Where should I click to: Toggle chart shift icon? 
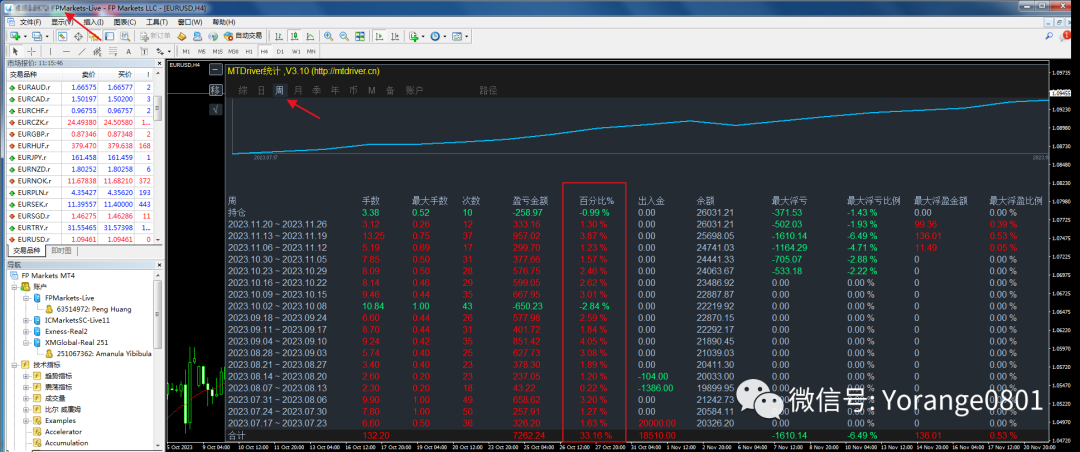395,36
